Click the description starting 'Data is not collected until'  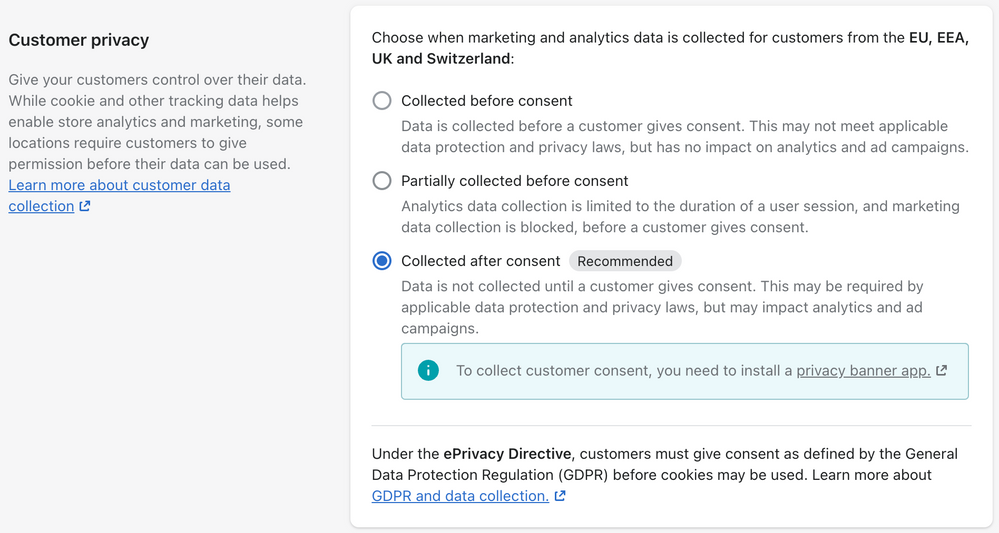click(x=661, y=307)
